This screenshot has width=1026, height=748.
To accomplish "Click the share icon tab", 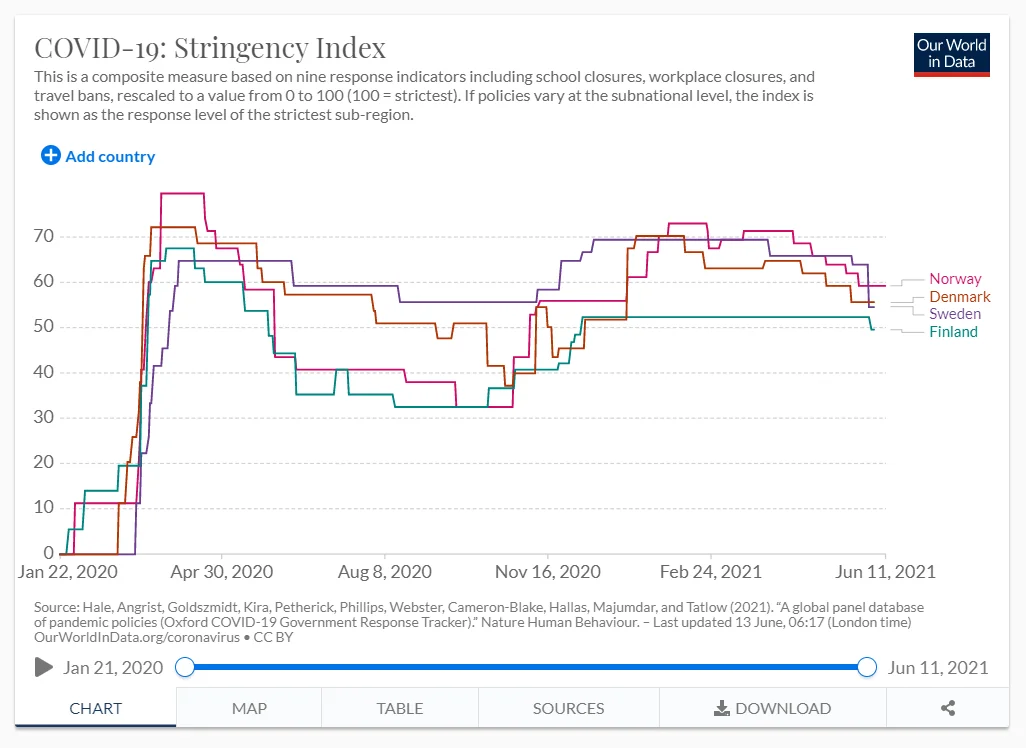I will coord(948,708).
